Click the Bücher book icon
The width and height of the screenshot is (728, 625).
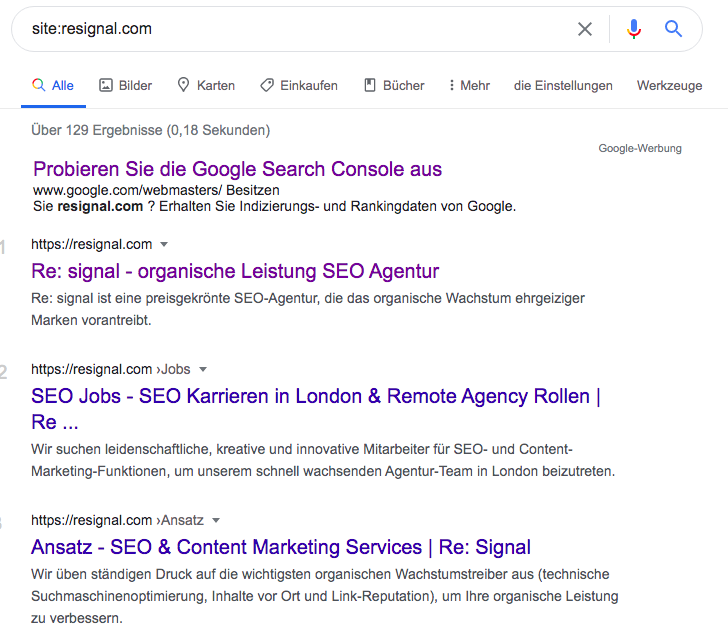click(370, 85)
